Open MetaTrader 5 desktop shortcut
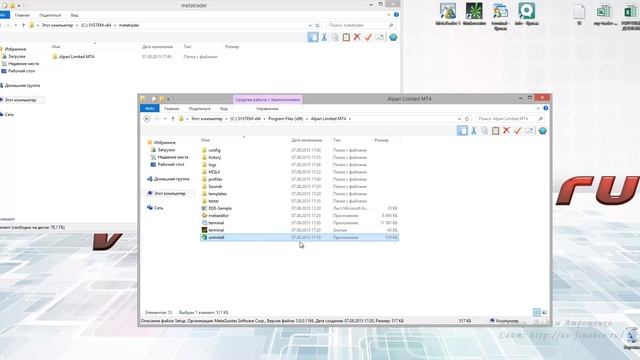The height and width of the screenshot is (360, 640). pos(448,14)
